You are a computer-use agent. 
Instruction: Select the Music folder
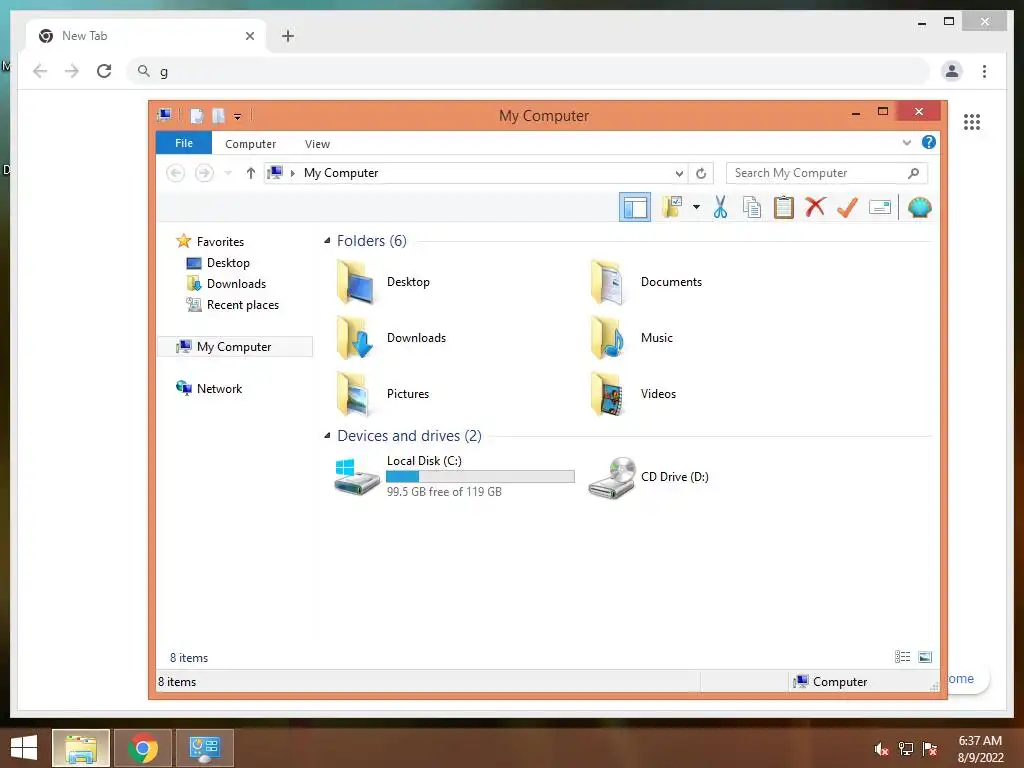click(632, 338)
